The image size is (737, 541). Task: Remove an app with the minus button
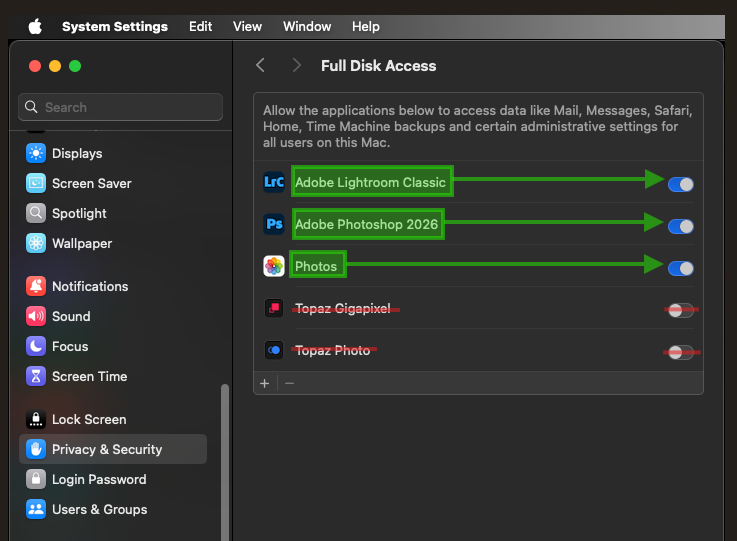coord(290,383)
